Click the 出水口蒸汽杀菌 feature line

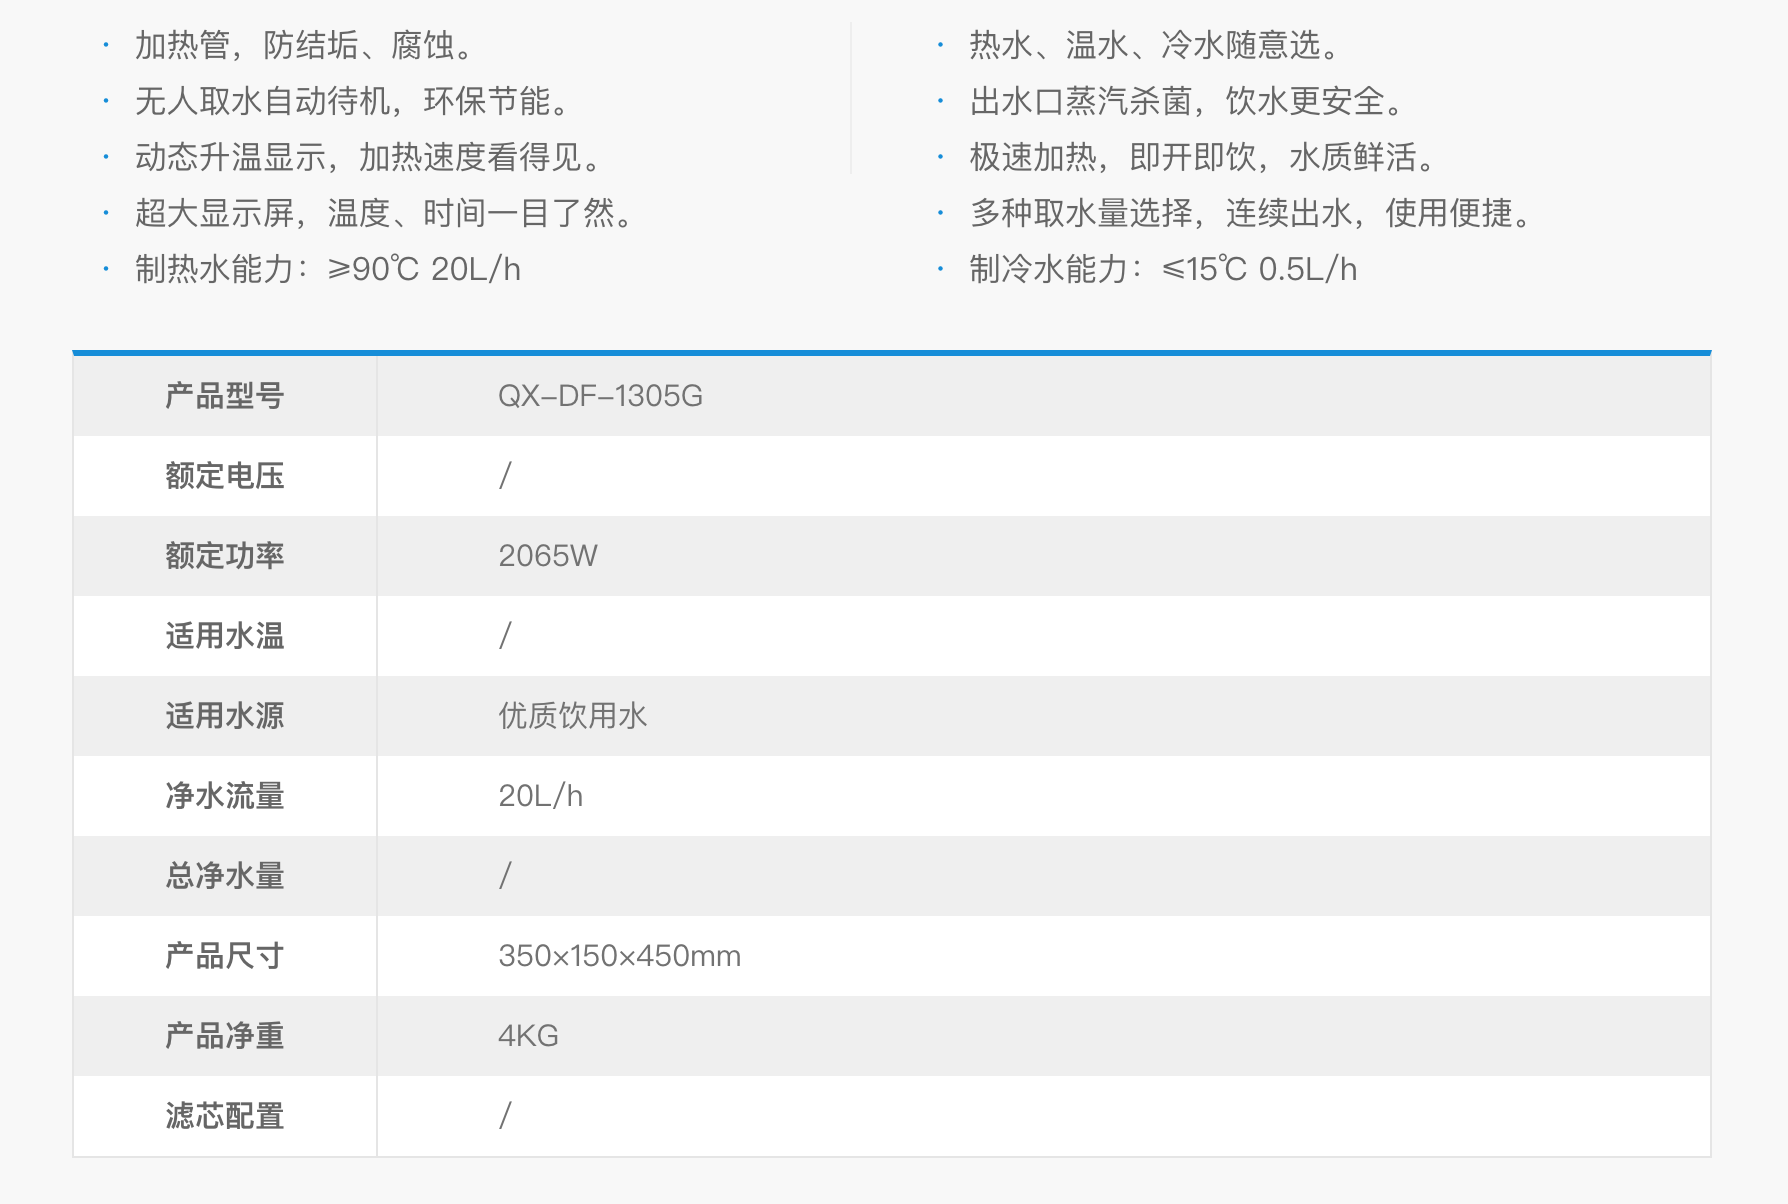click(1187, 101)
